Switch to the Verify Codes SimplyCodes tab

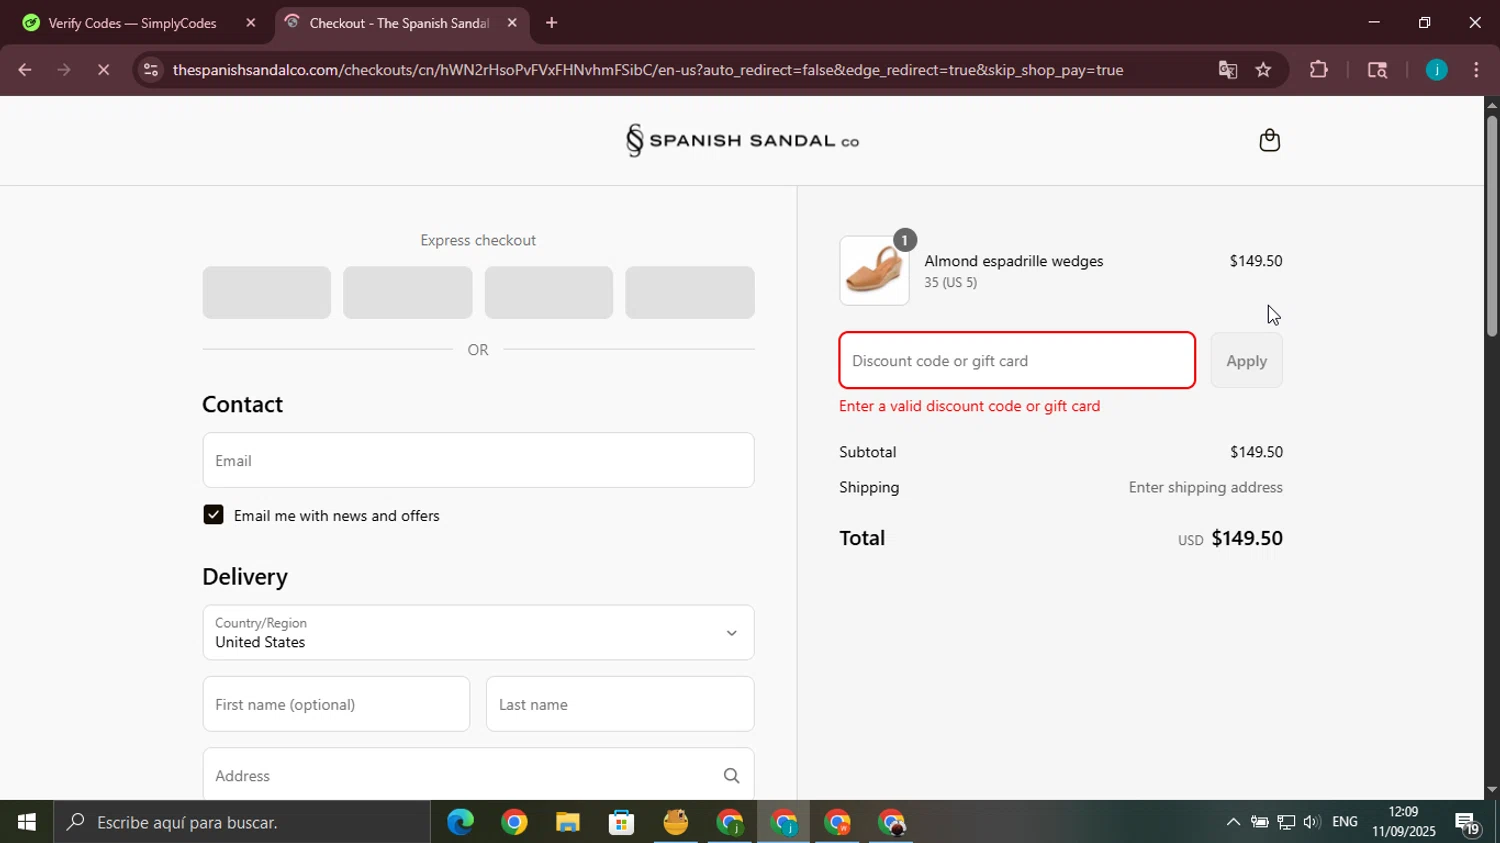(x=134, y=23)
